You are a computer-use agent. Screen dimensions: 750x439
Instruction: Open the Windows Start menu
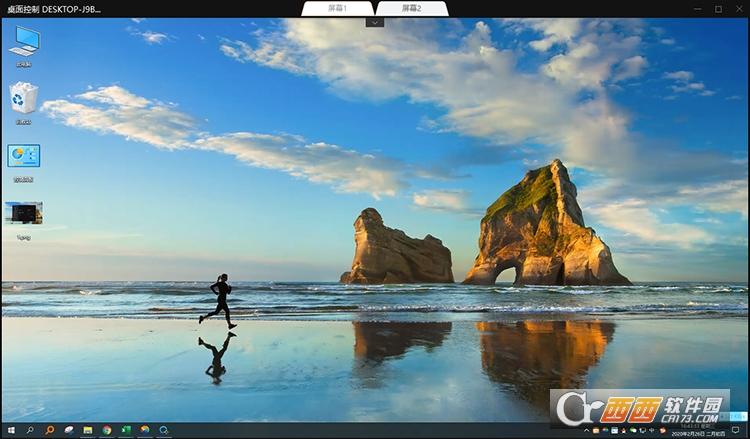tap(9, 430)
